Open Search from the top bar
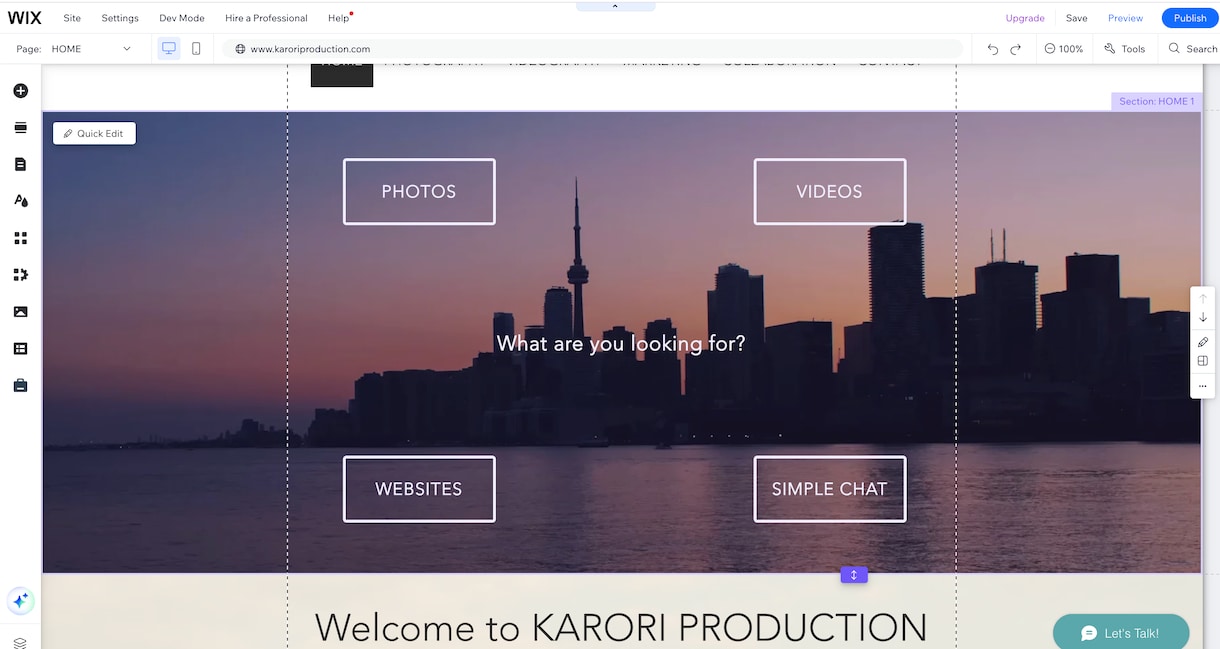This screenshot has height=649, width=1220. [1192, 48]
